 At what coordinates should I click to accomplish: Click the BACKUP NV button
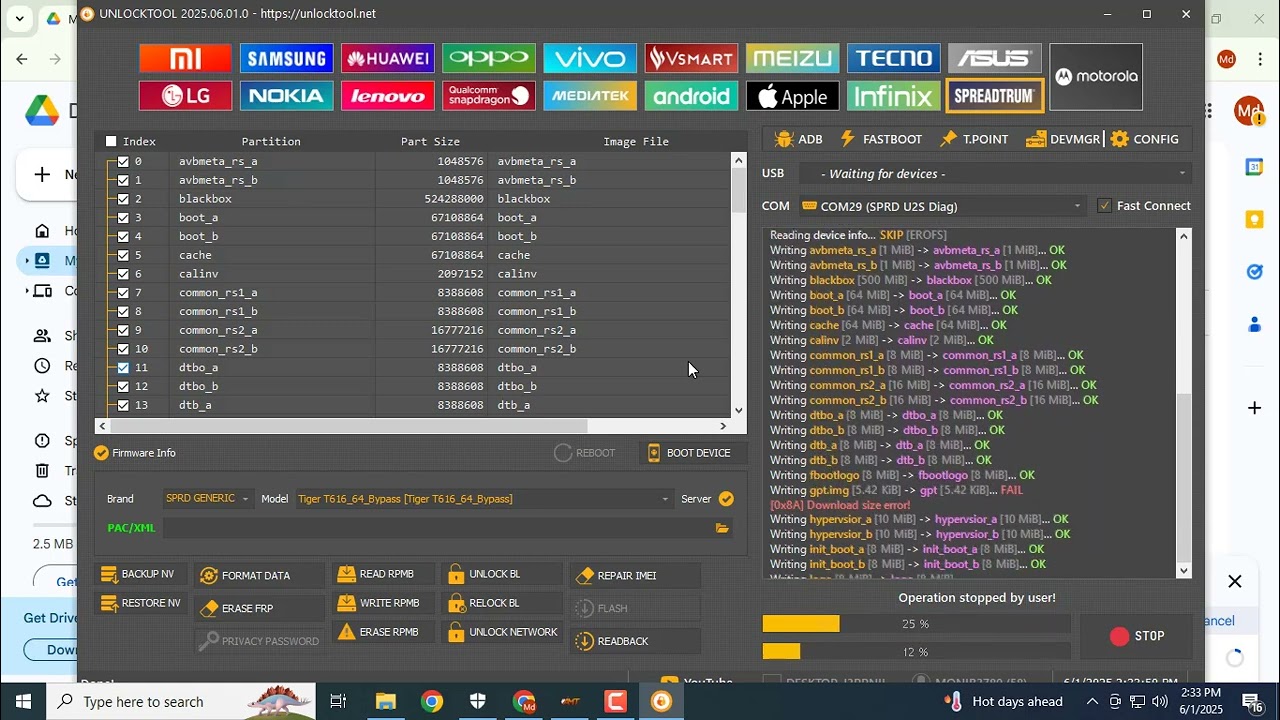(x=139, y=575)
